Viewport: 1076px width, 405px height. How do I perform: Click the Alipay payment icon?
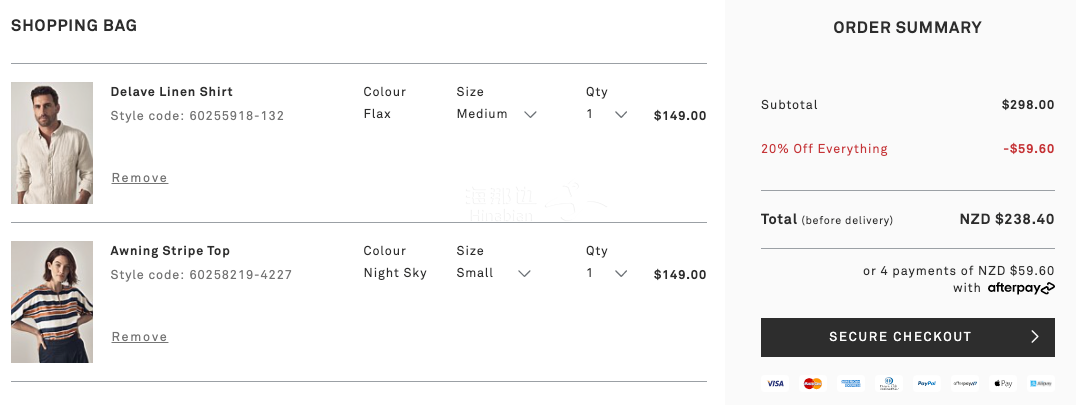coord(1040,384)
